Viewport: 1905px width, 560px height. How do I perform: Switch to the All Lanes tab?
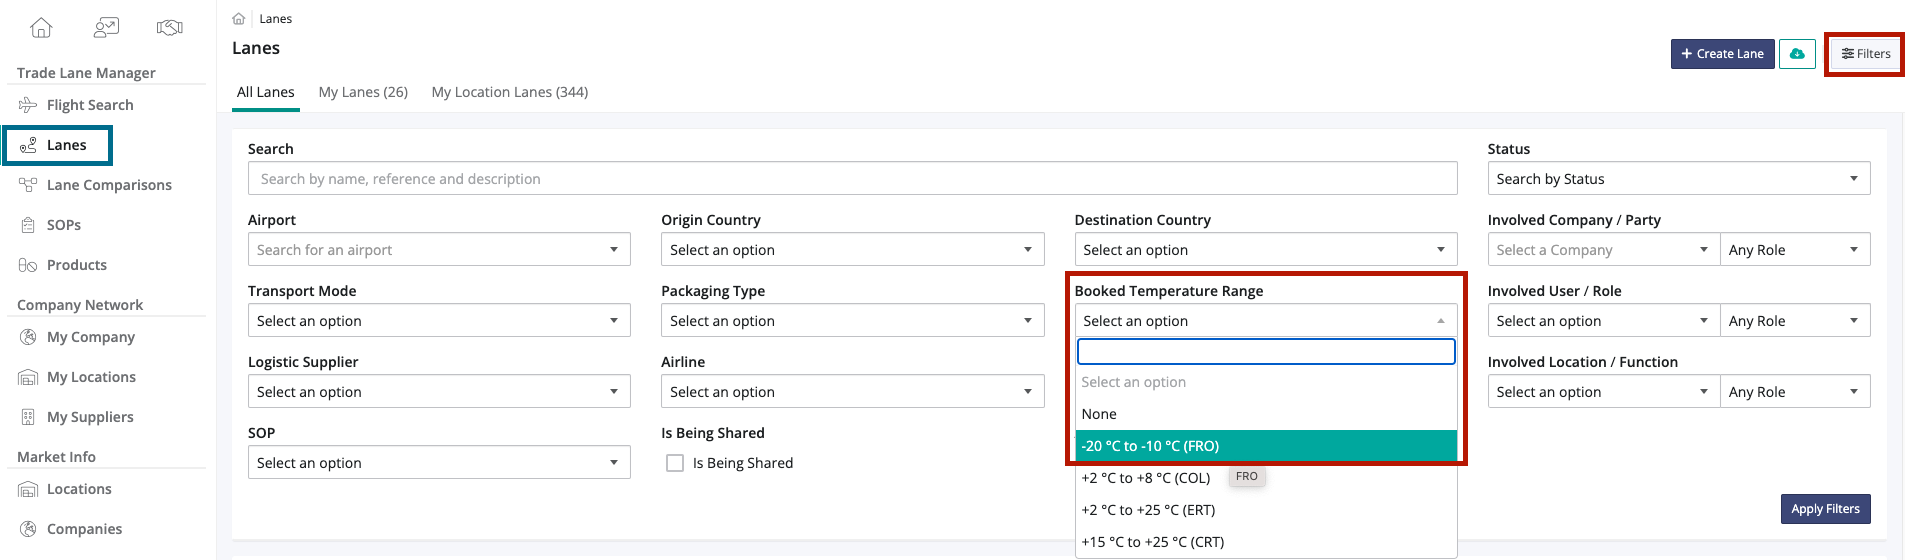[265, 92]
